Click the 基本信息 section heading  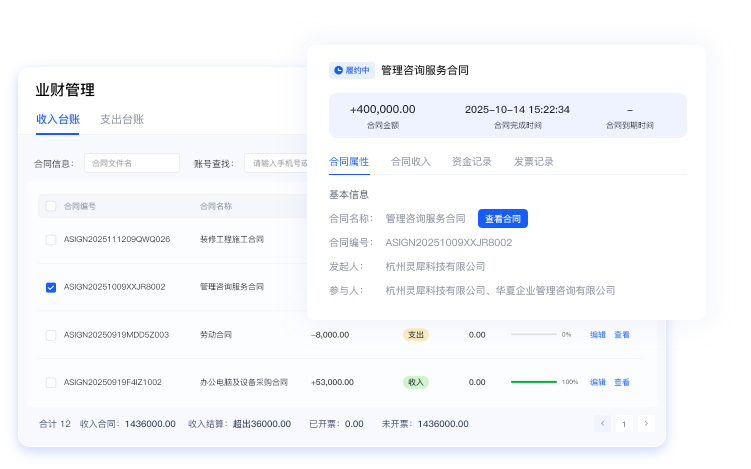(x=349, y=194)
